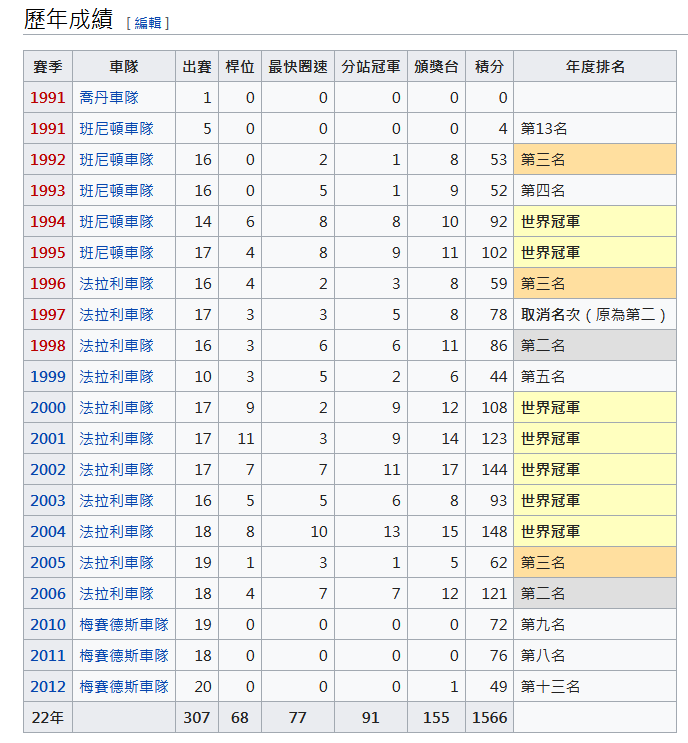Select the 積分 value 44
688x743 pixels.
click(x=489, y=377)
